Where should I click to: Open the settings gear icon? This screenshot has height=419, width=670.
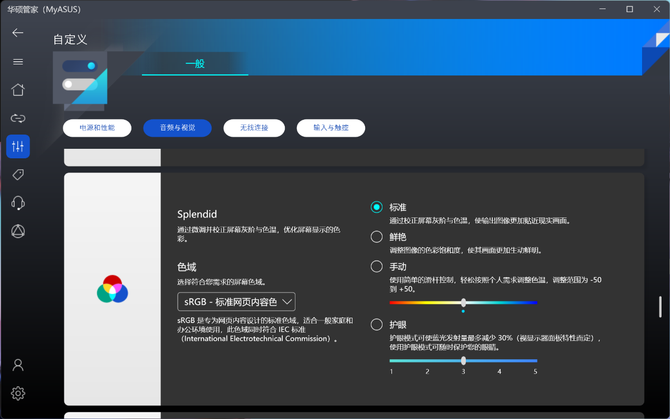click(18, 393)
